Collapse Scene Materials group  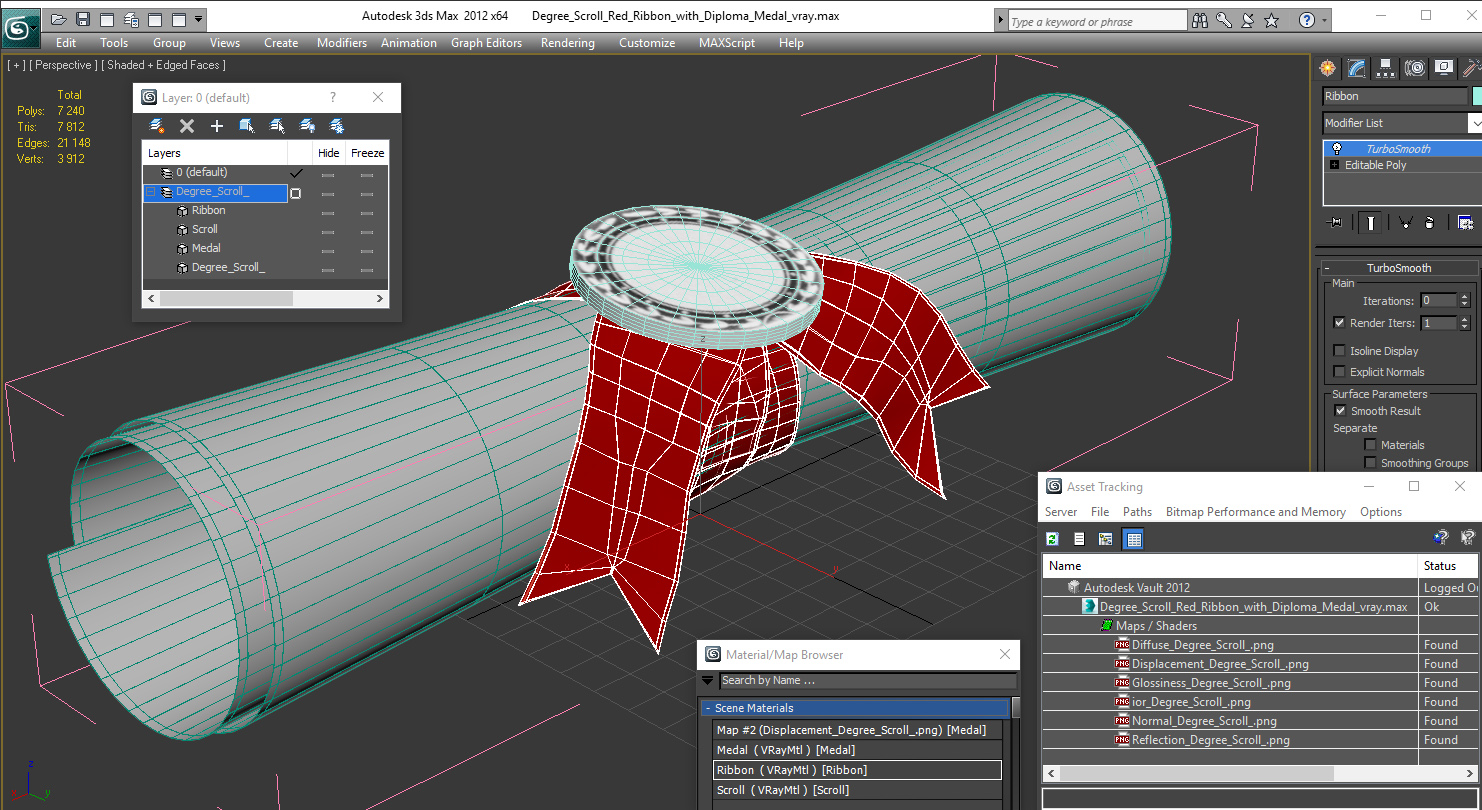(707, 708)
